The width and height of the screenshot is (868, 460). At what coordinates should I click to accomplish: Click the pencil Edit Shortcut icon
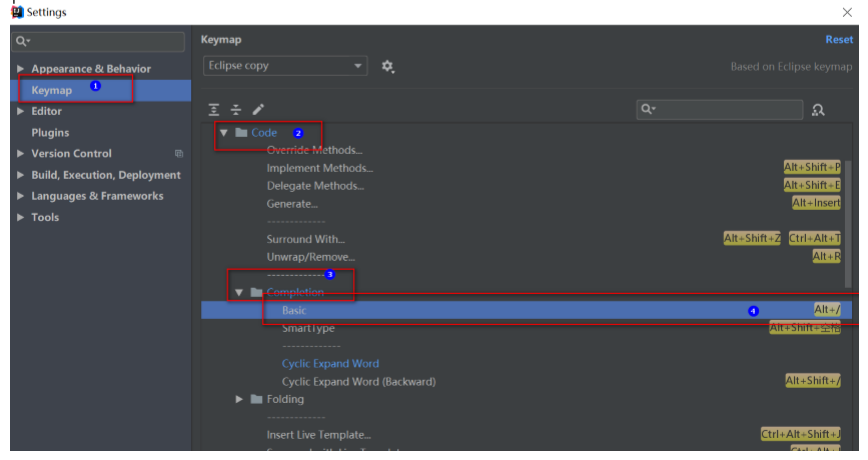pyautogui.click(x=258, y=110)
